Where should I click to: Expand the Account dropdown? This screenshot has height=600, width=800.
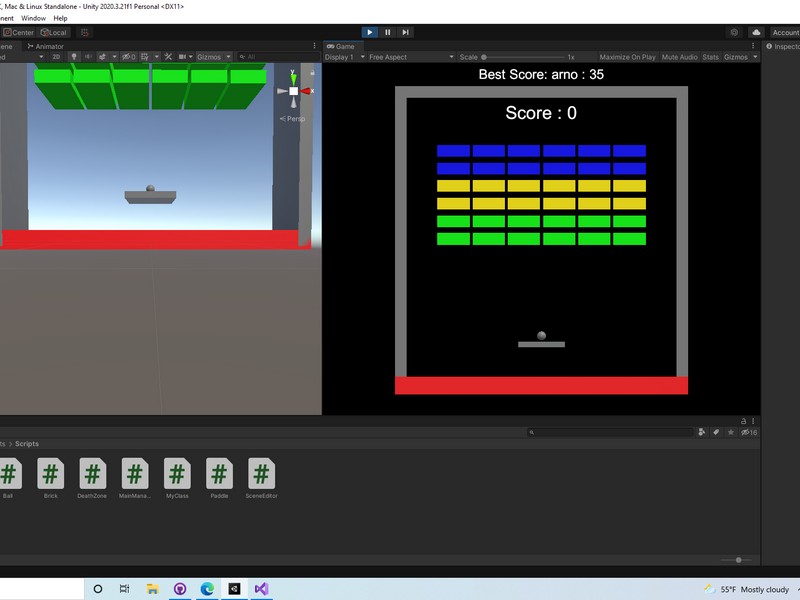tap(785, 32)
